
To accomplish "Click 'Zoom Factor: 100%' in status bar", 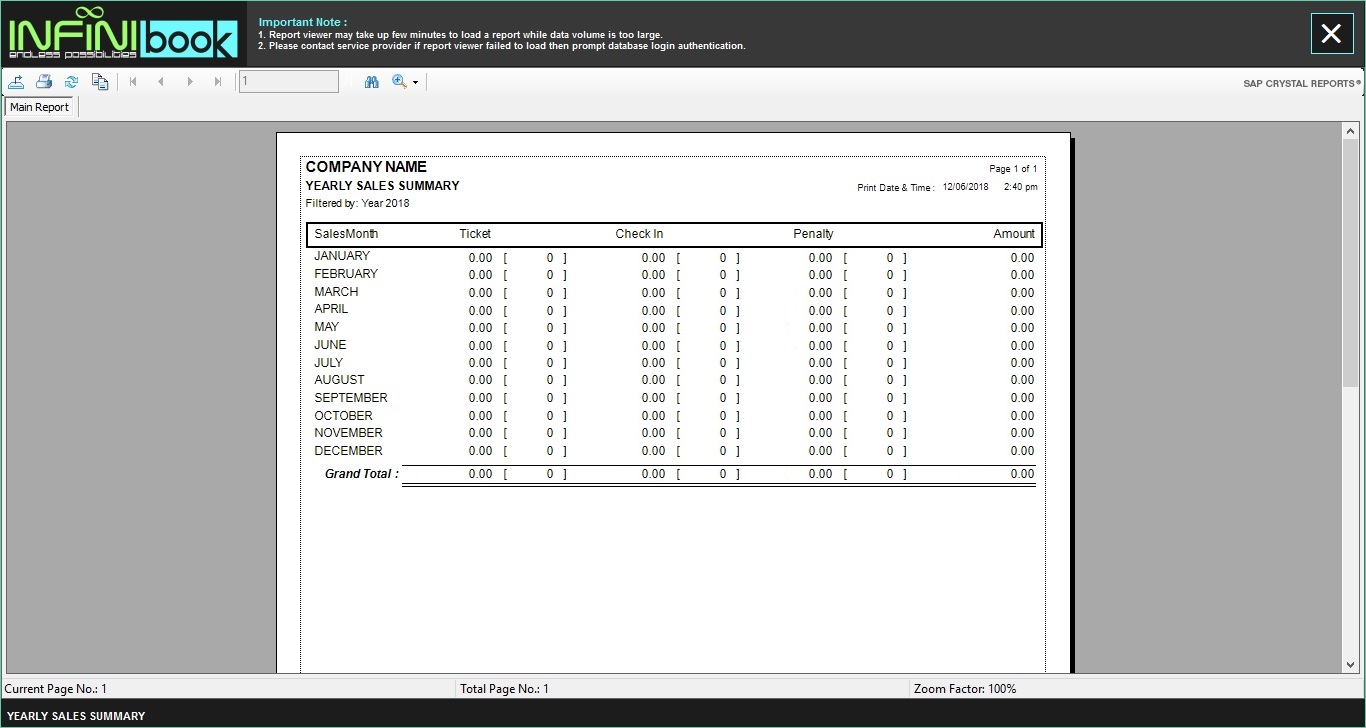I will (x=964, y=689).
